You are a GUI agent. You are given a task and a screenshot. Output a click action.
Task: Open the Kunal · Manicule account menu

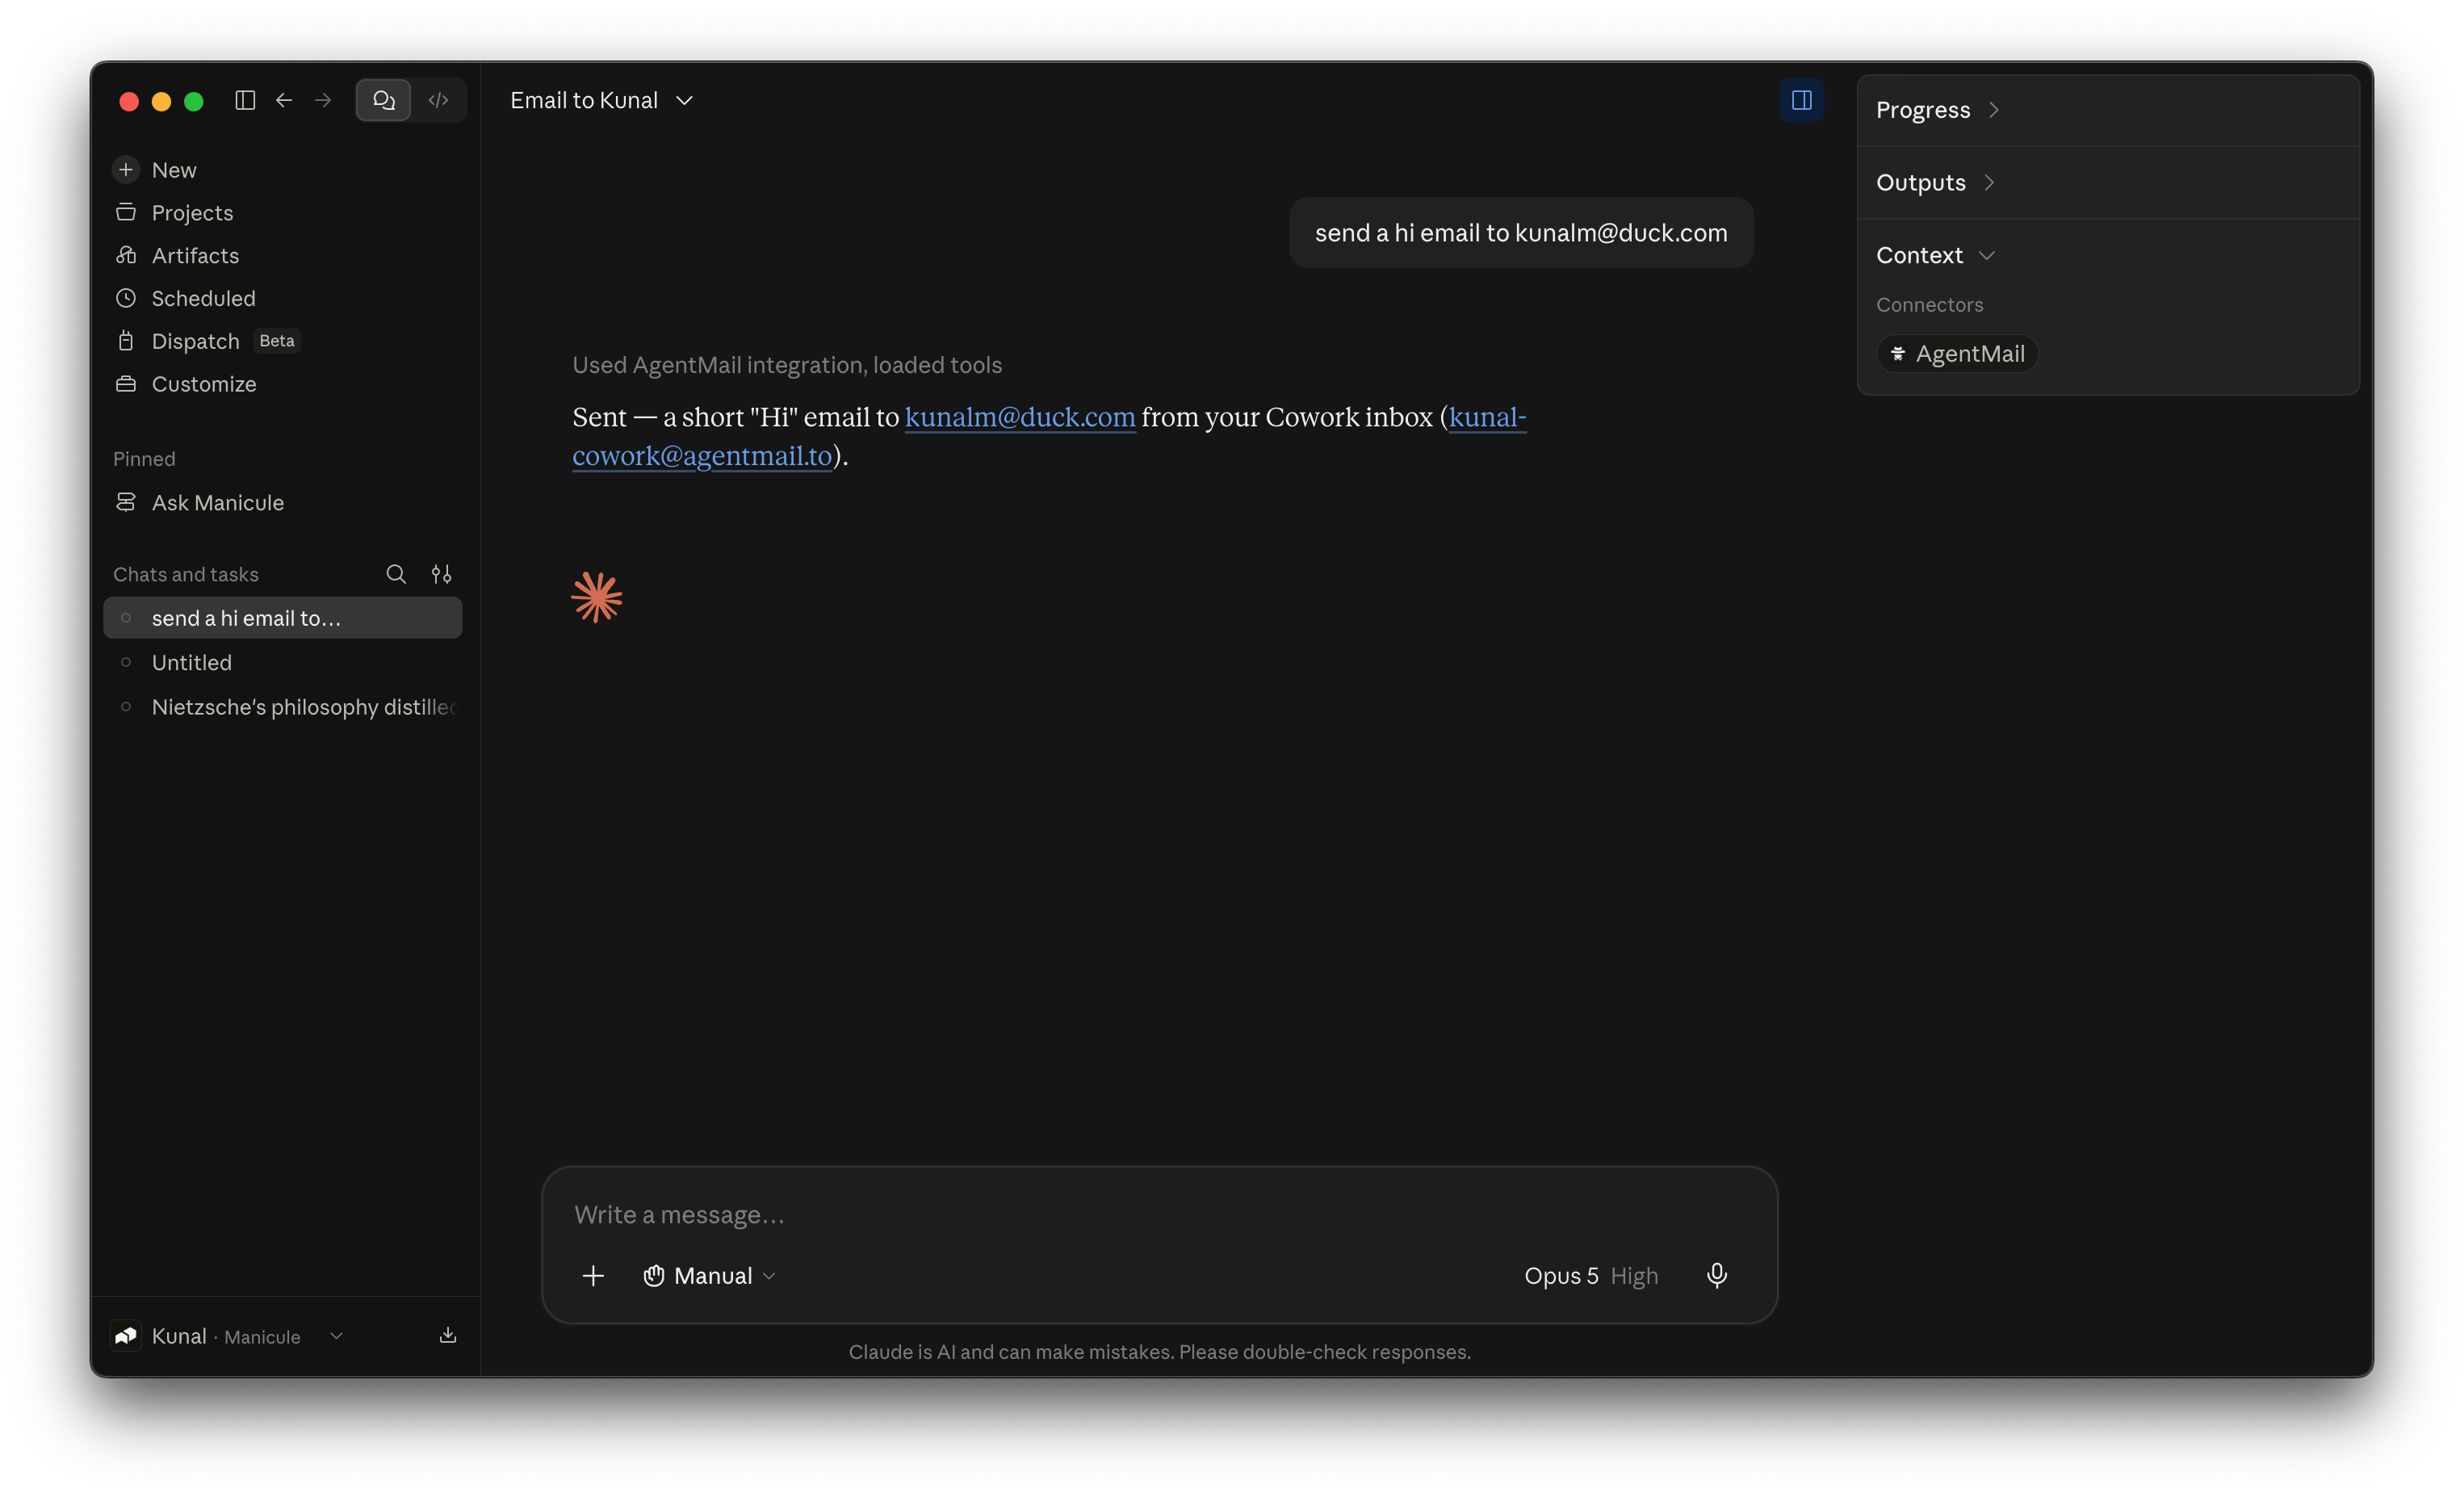[x=228, y=1336]
